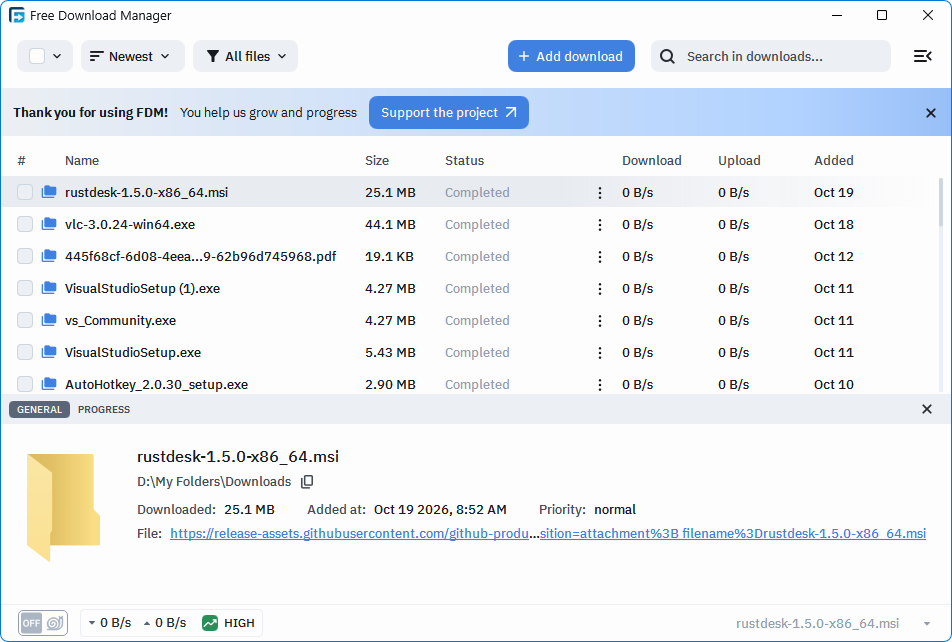This screenshot has width=952, height=642.
Task: Open the All files filter dropdown
Action: pyautogui.click(x=245, y=56)
